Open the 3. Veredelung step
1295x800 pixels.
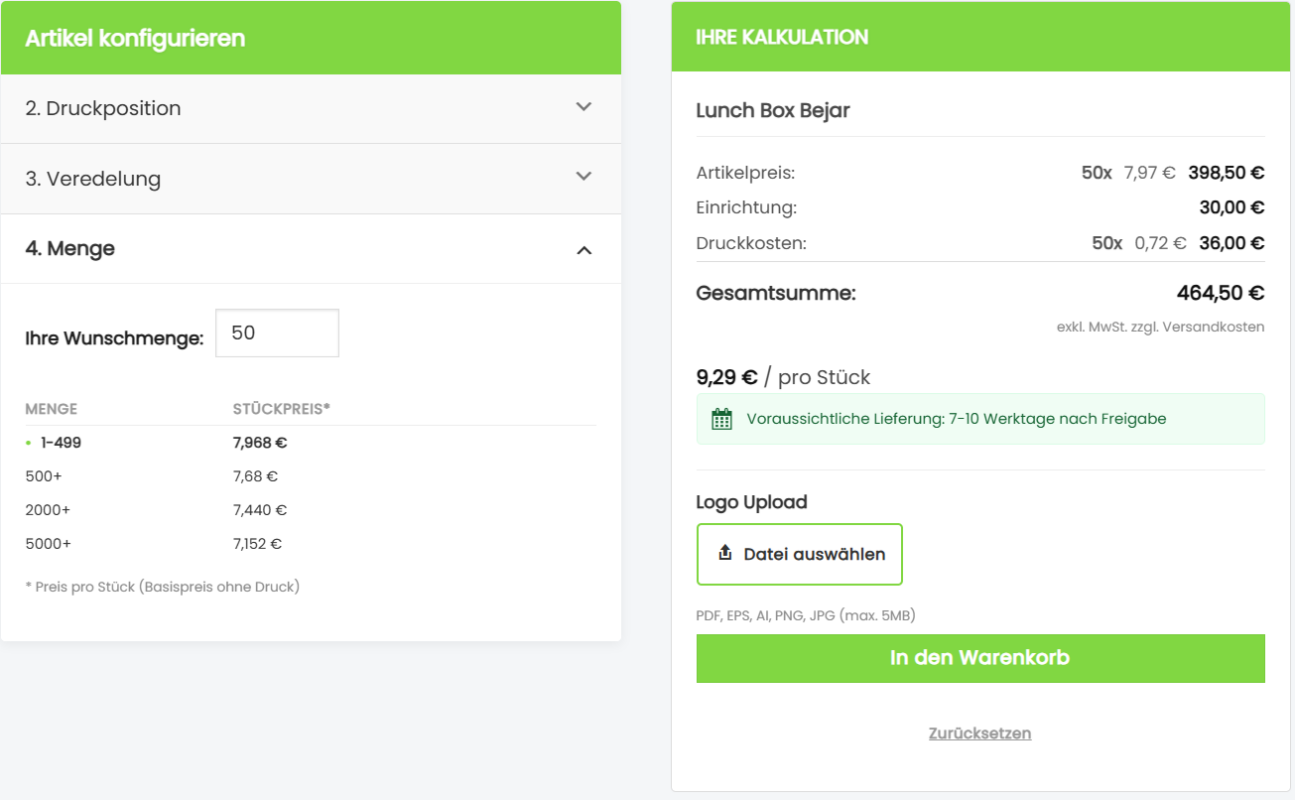(93, 179)
